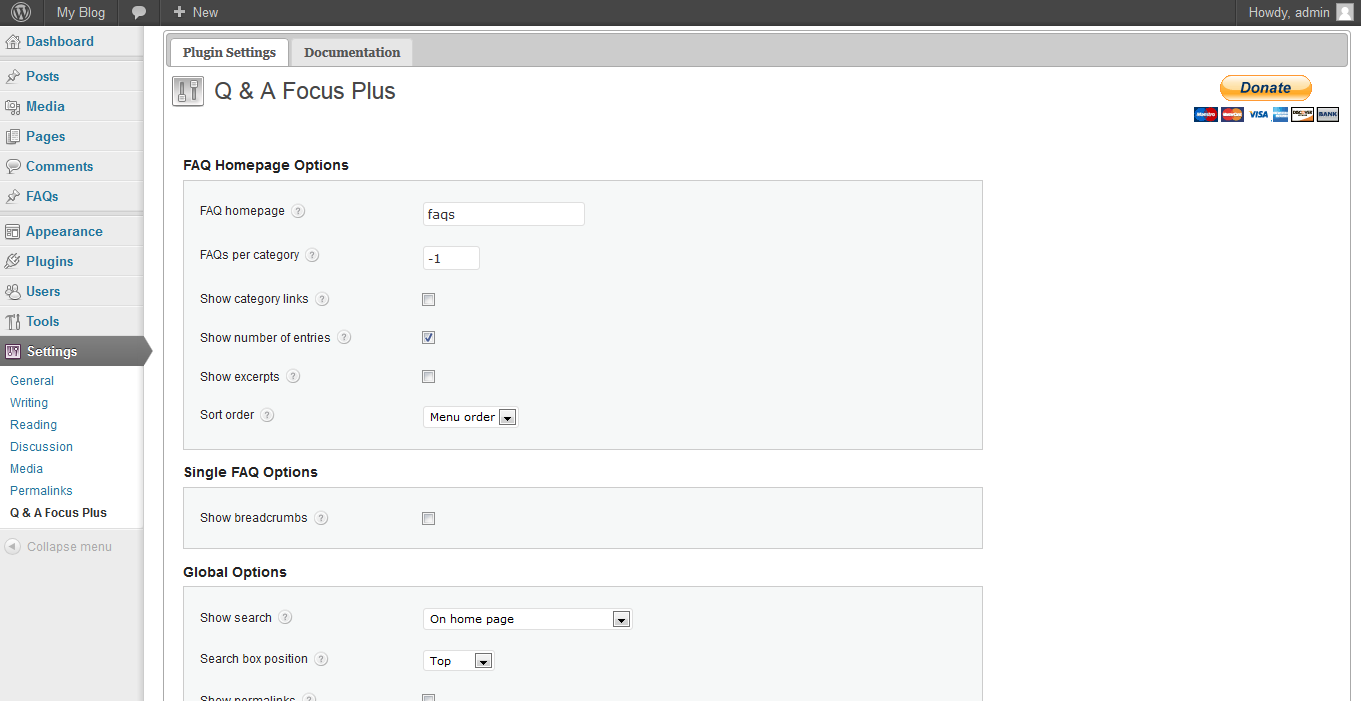Image resolution: width=1361 pixels, height=701 pixels.
Task: Switch to the Documentation tab
Action: [352, 53]
